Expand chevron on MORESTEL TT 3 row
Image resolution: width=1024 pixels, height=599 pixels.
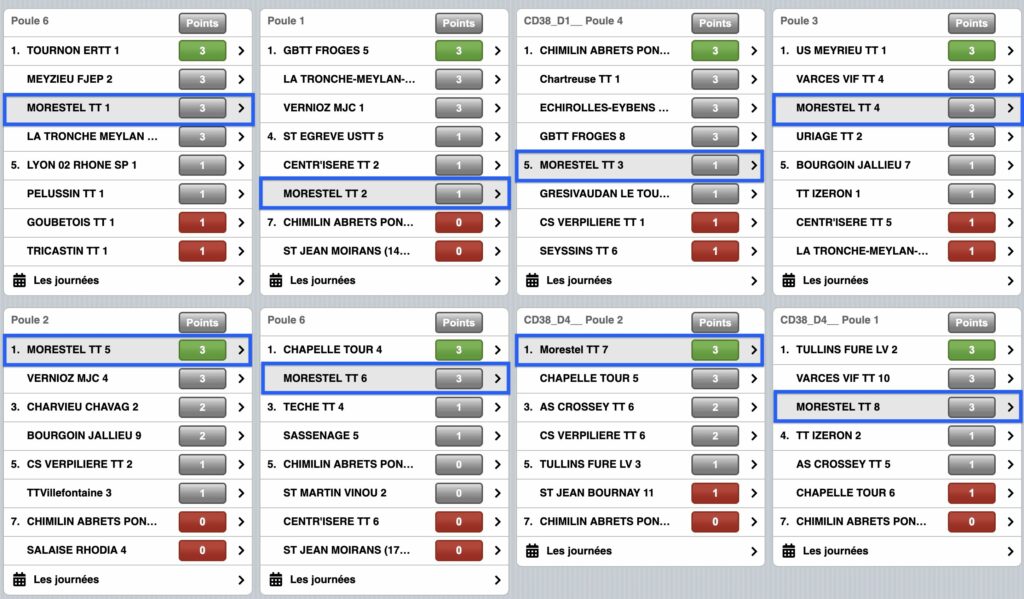[x=753, y=165]
